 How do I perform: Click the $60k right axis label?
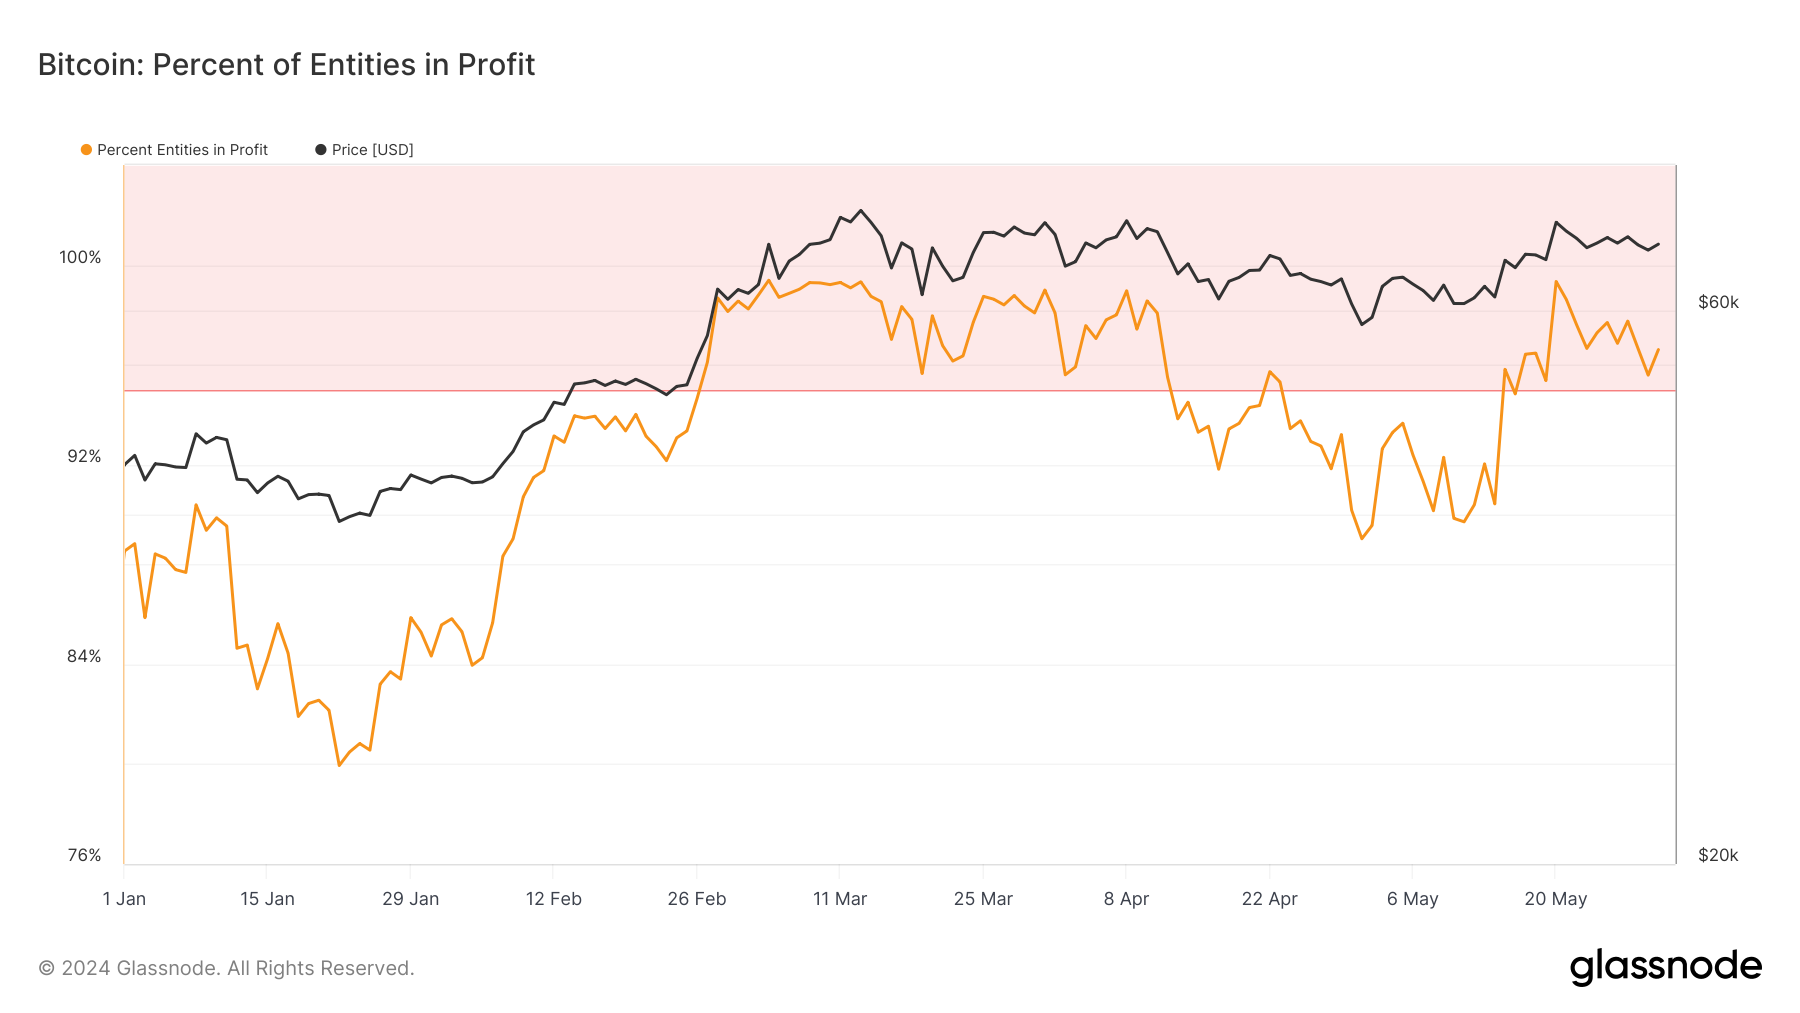coord(1718,302)
